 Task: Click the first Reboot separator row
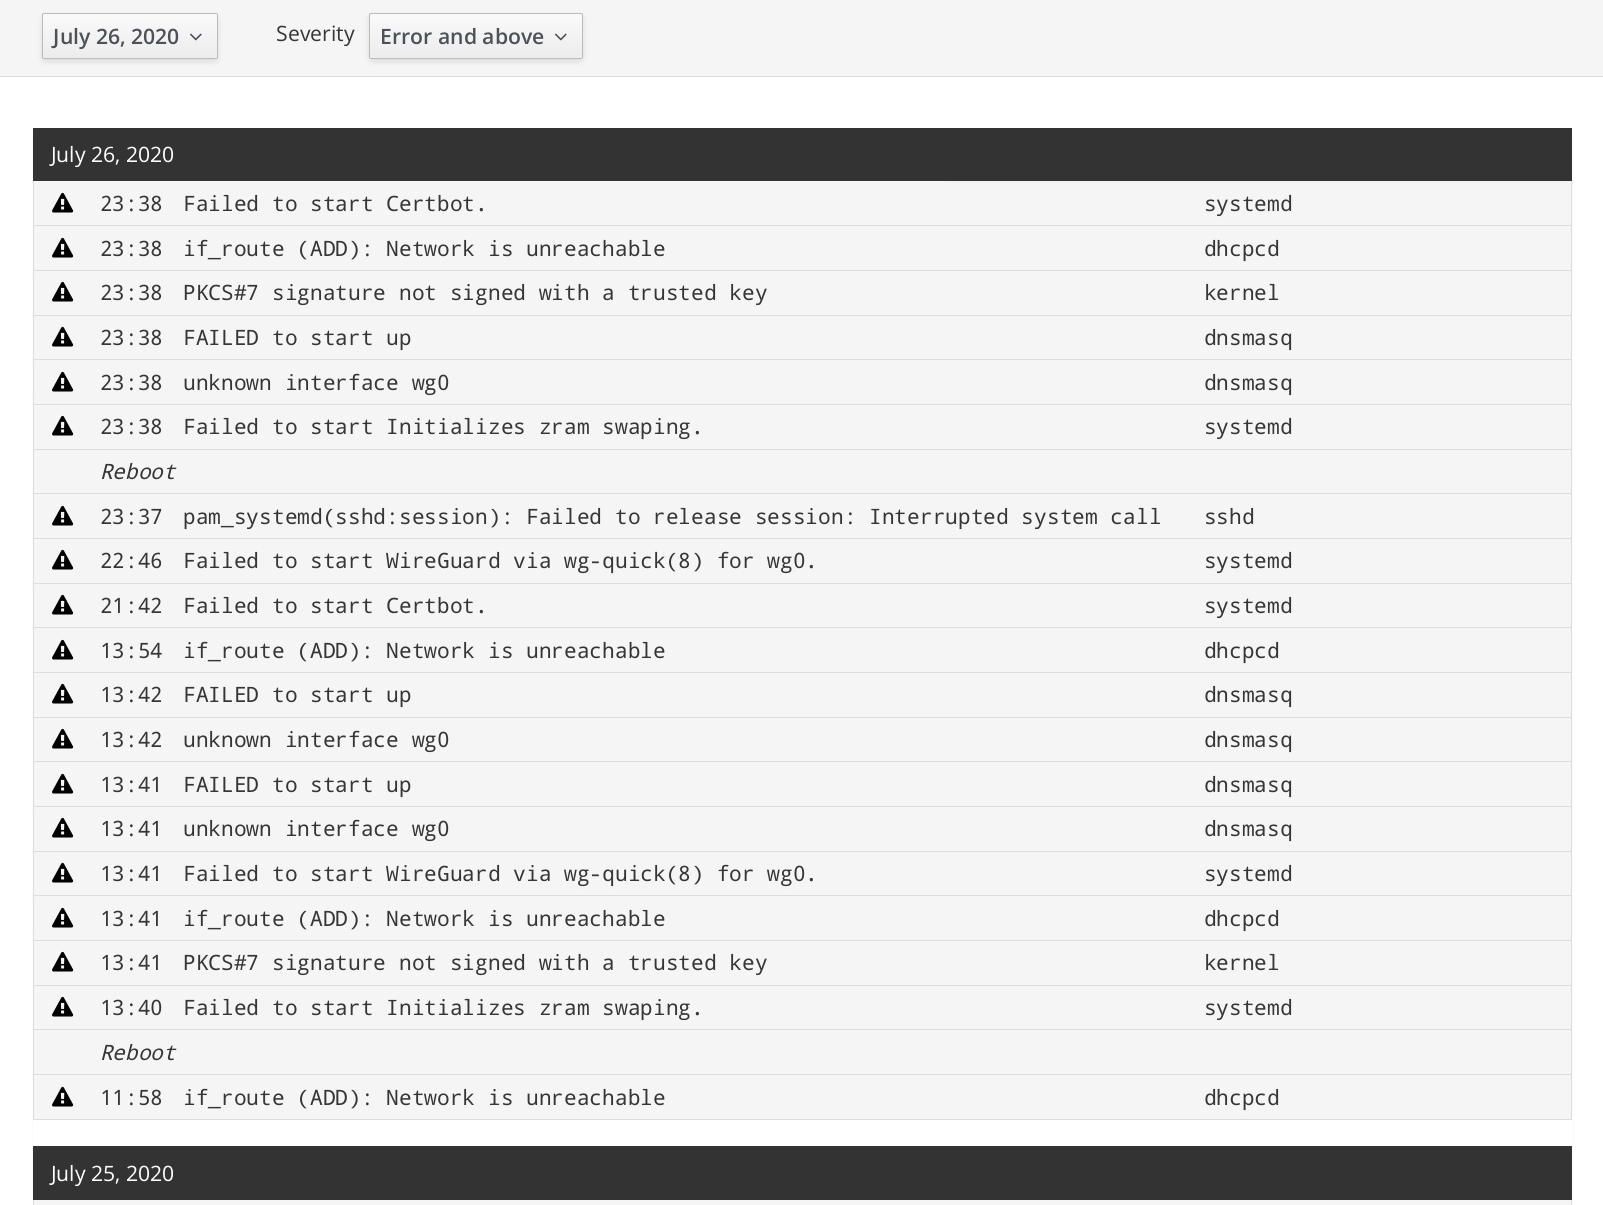[x=802, y=472]
